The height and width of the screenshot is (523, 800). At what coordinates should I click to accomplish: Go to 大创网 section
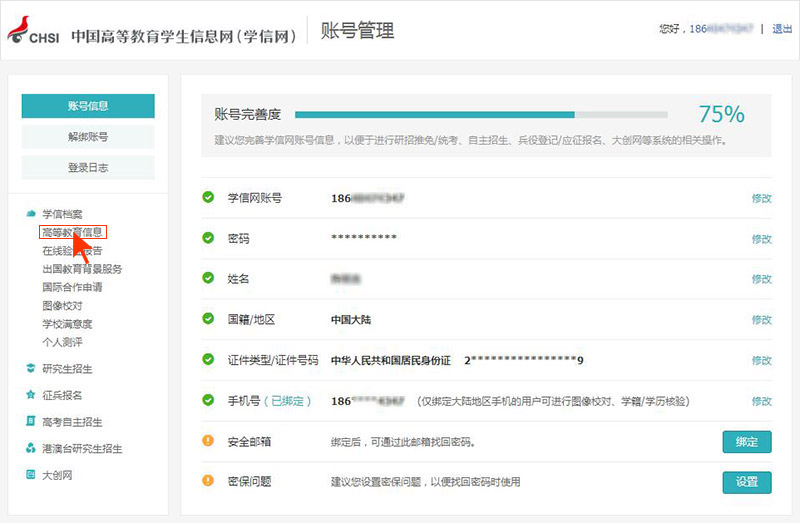coord(57,475)
